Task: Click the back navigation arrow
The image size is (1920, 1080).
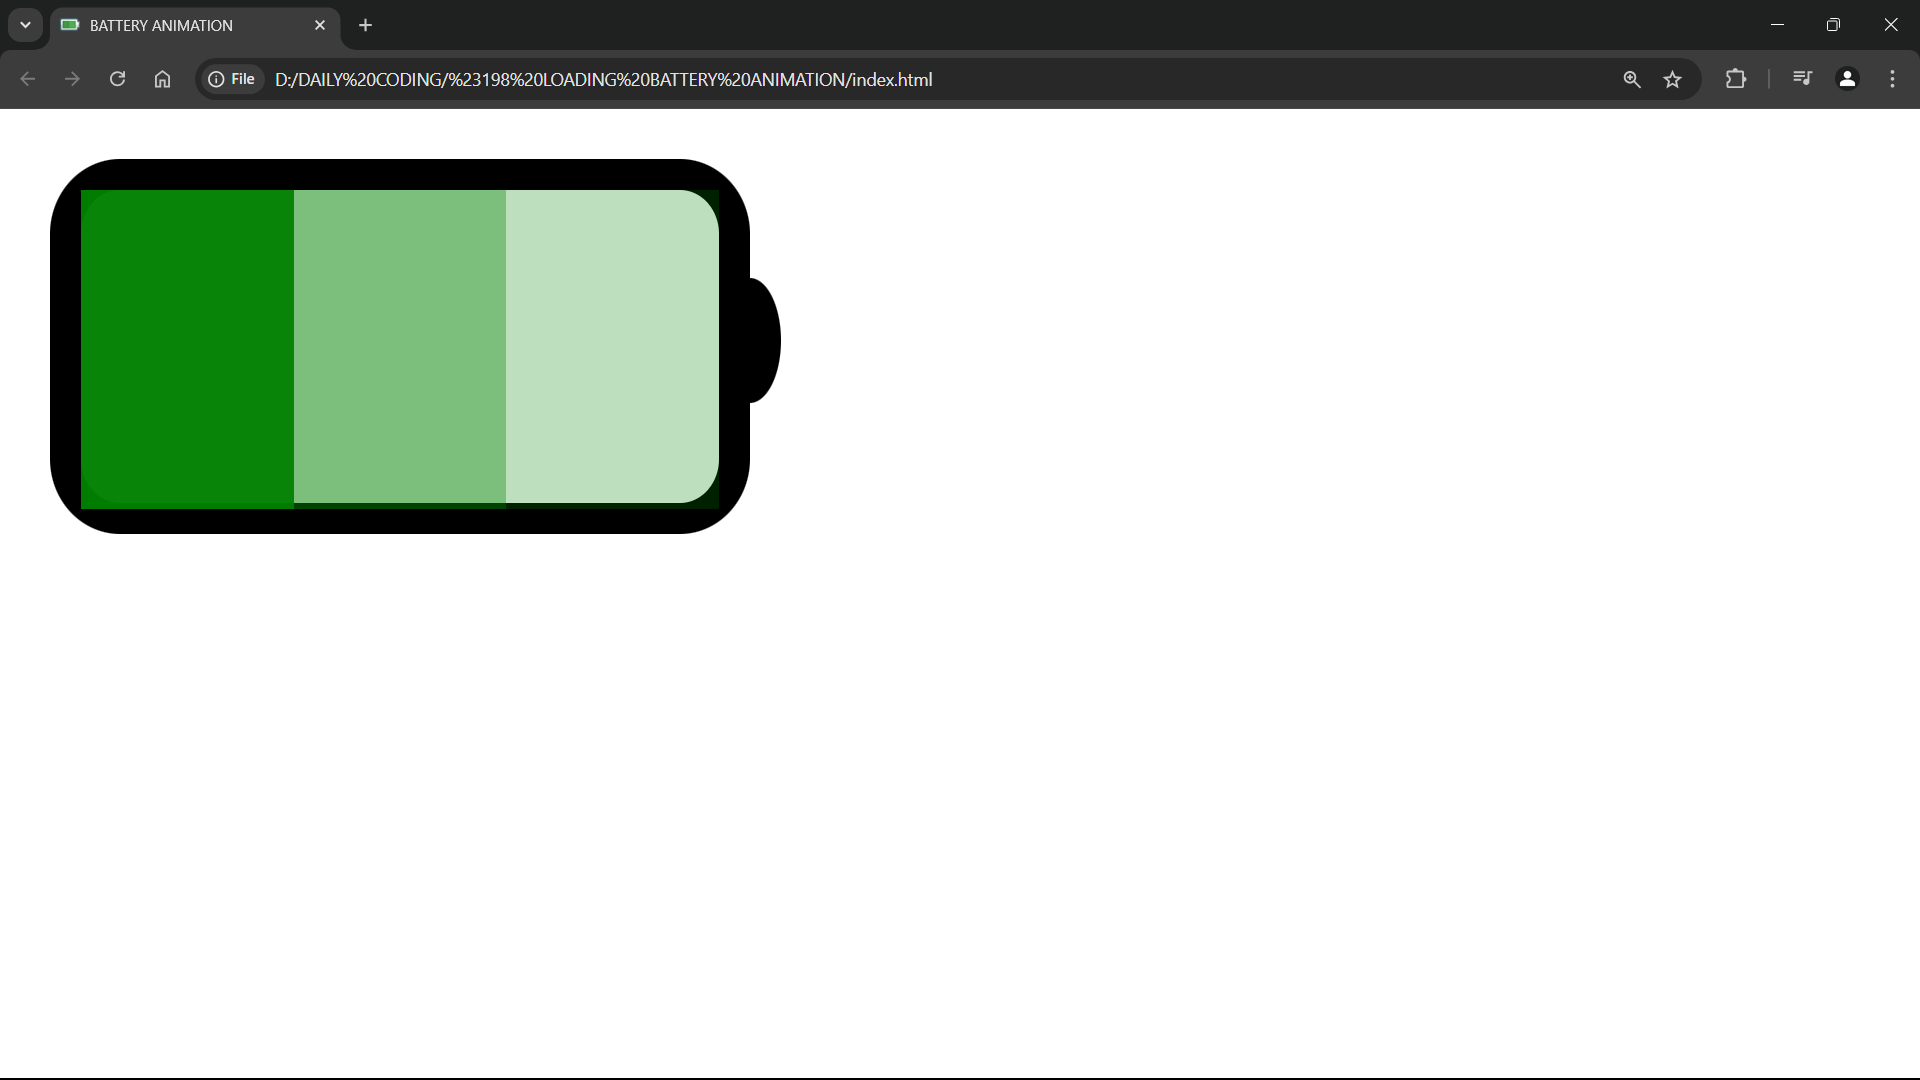Action: tap(28, 79)
